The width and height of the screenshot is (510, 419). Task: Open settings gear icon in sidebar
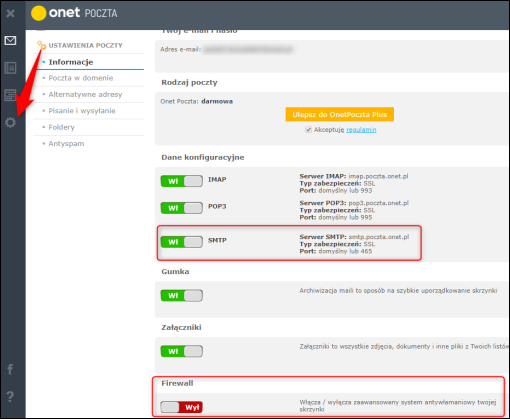click(10, 122)
